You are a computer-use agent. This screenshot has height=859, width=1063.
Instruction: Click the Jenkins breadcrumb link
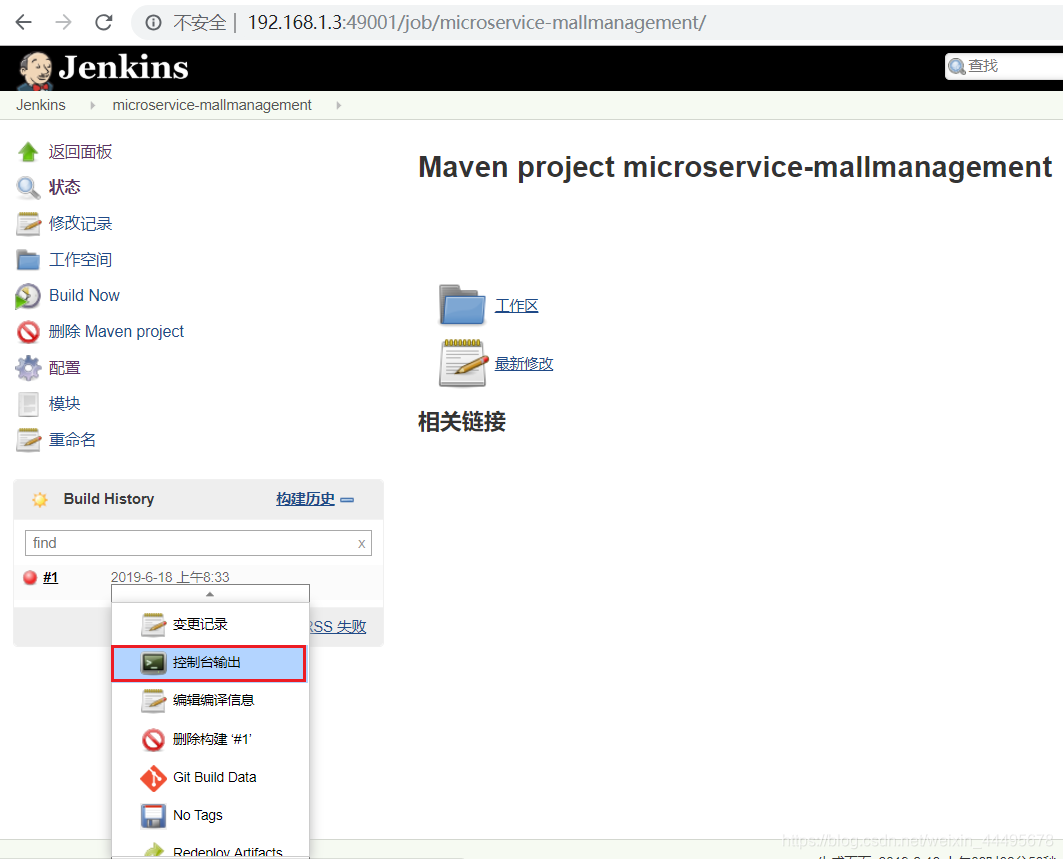click(x=41, y=105)
